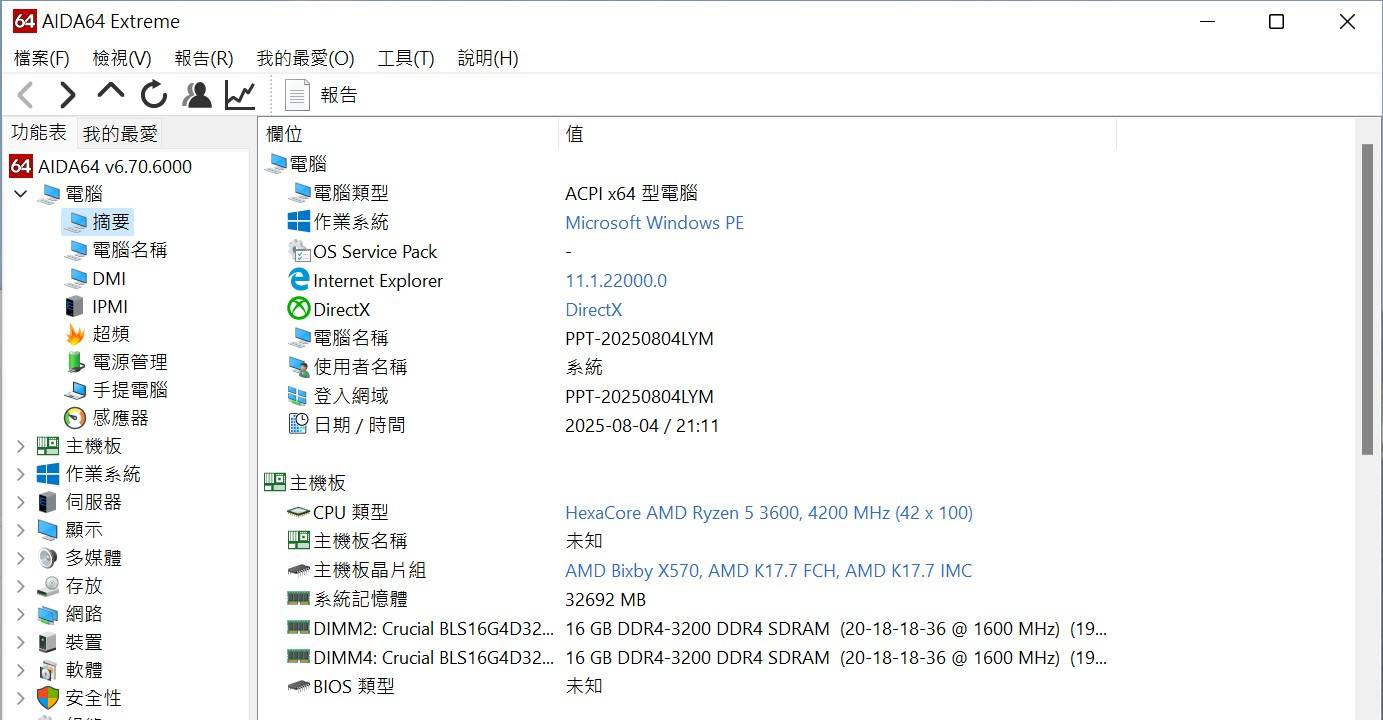Open the 說明(H) menu

(488, 58)
